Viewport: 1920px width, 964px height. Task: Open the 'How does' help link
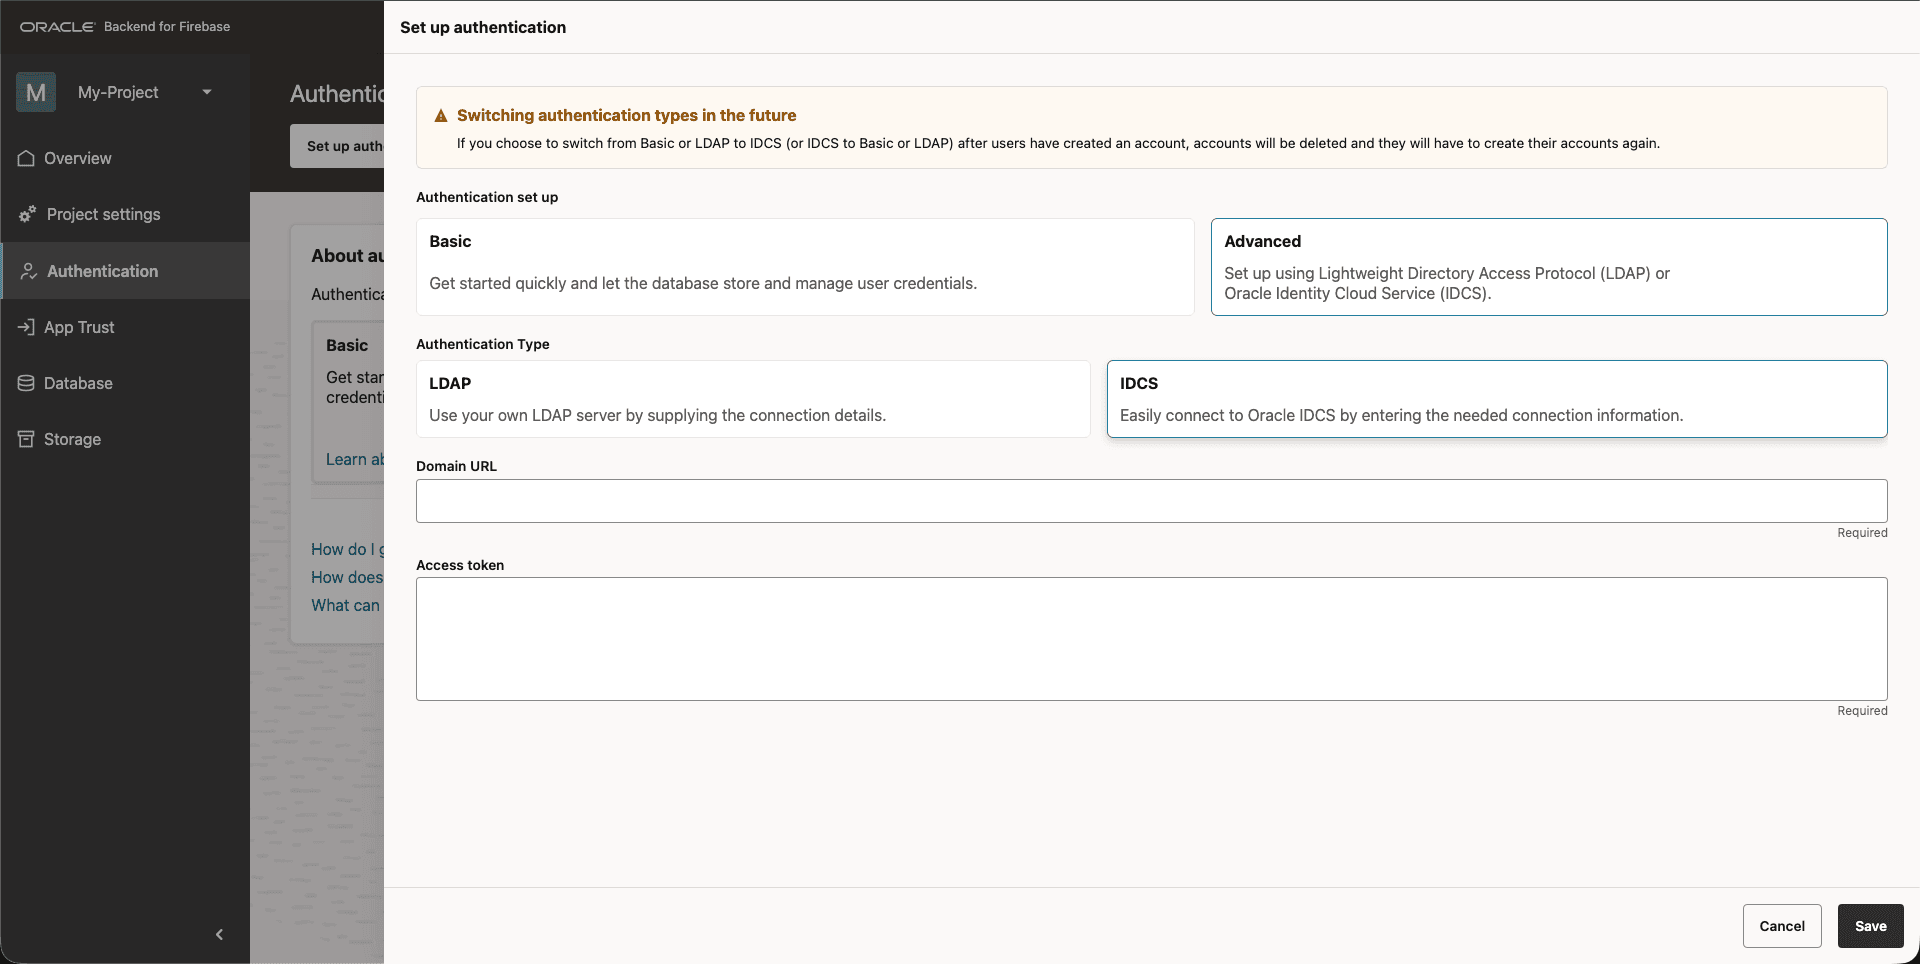click(347, 577)
